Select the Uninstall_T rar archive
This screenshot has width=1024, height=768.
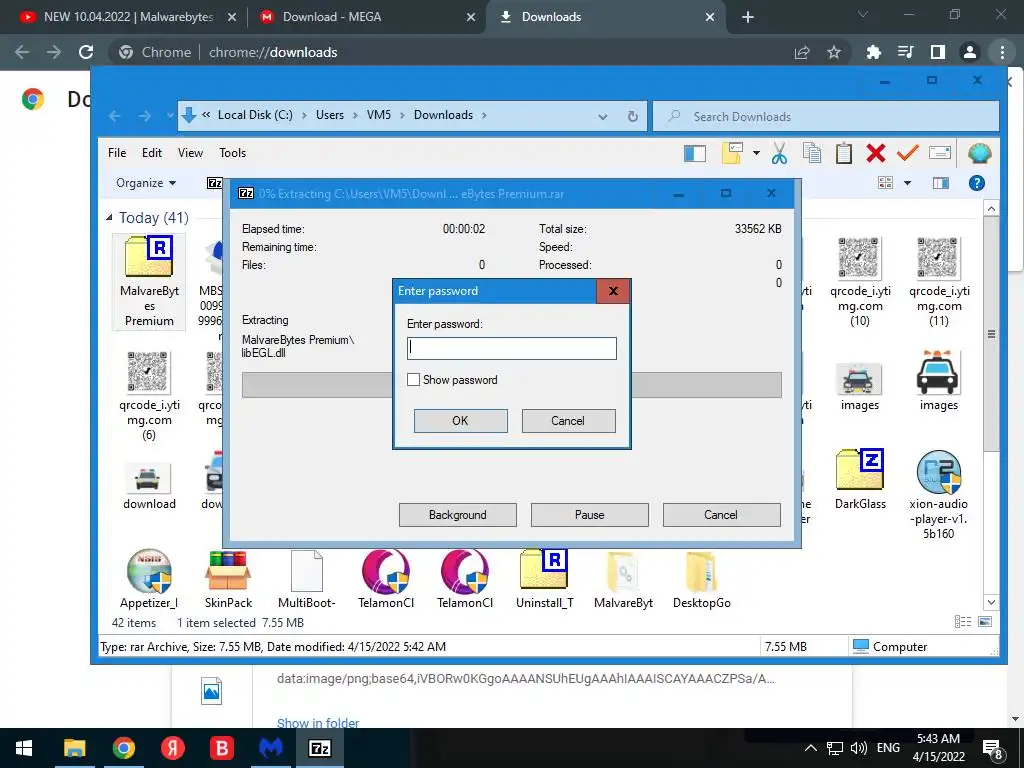click(x=545, y=579)
